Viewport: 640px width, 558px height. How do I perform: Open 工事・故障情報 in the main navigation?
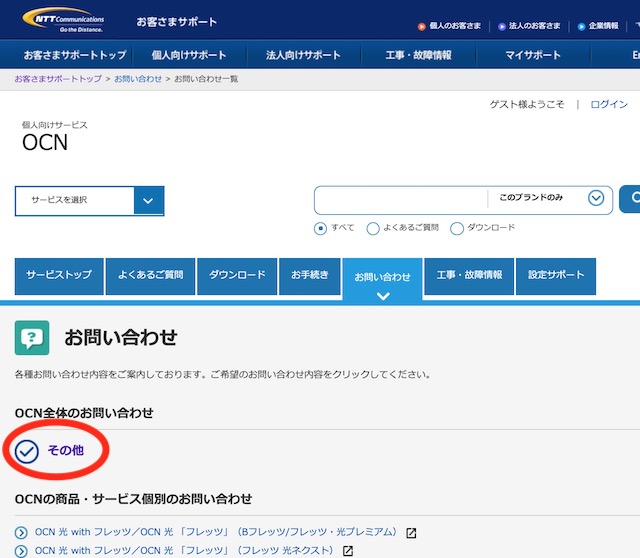pos(418,55)
